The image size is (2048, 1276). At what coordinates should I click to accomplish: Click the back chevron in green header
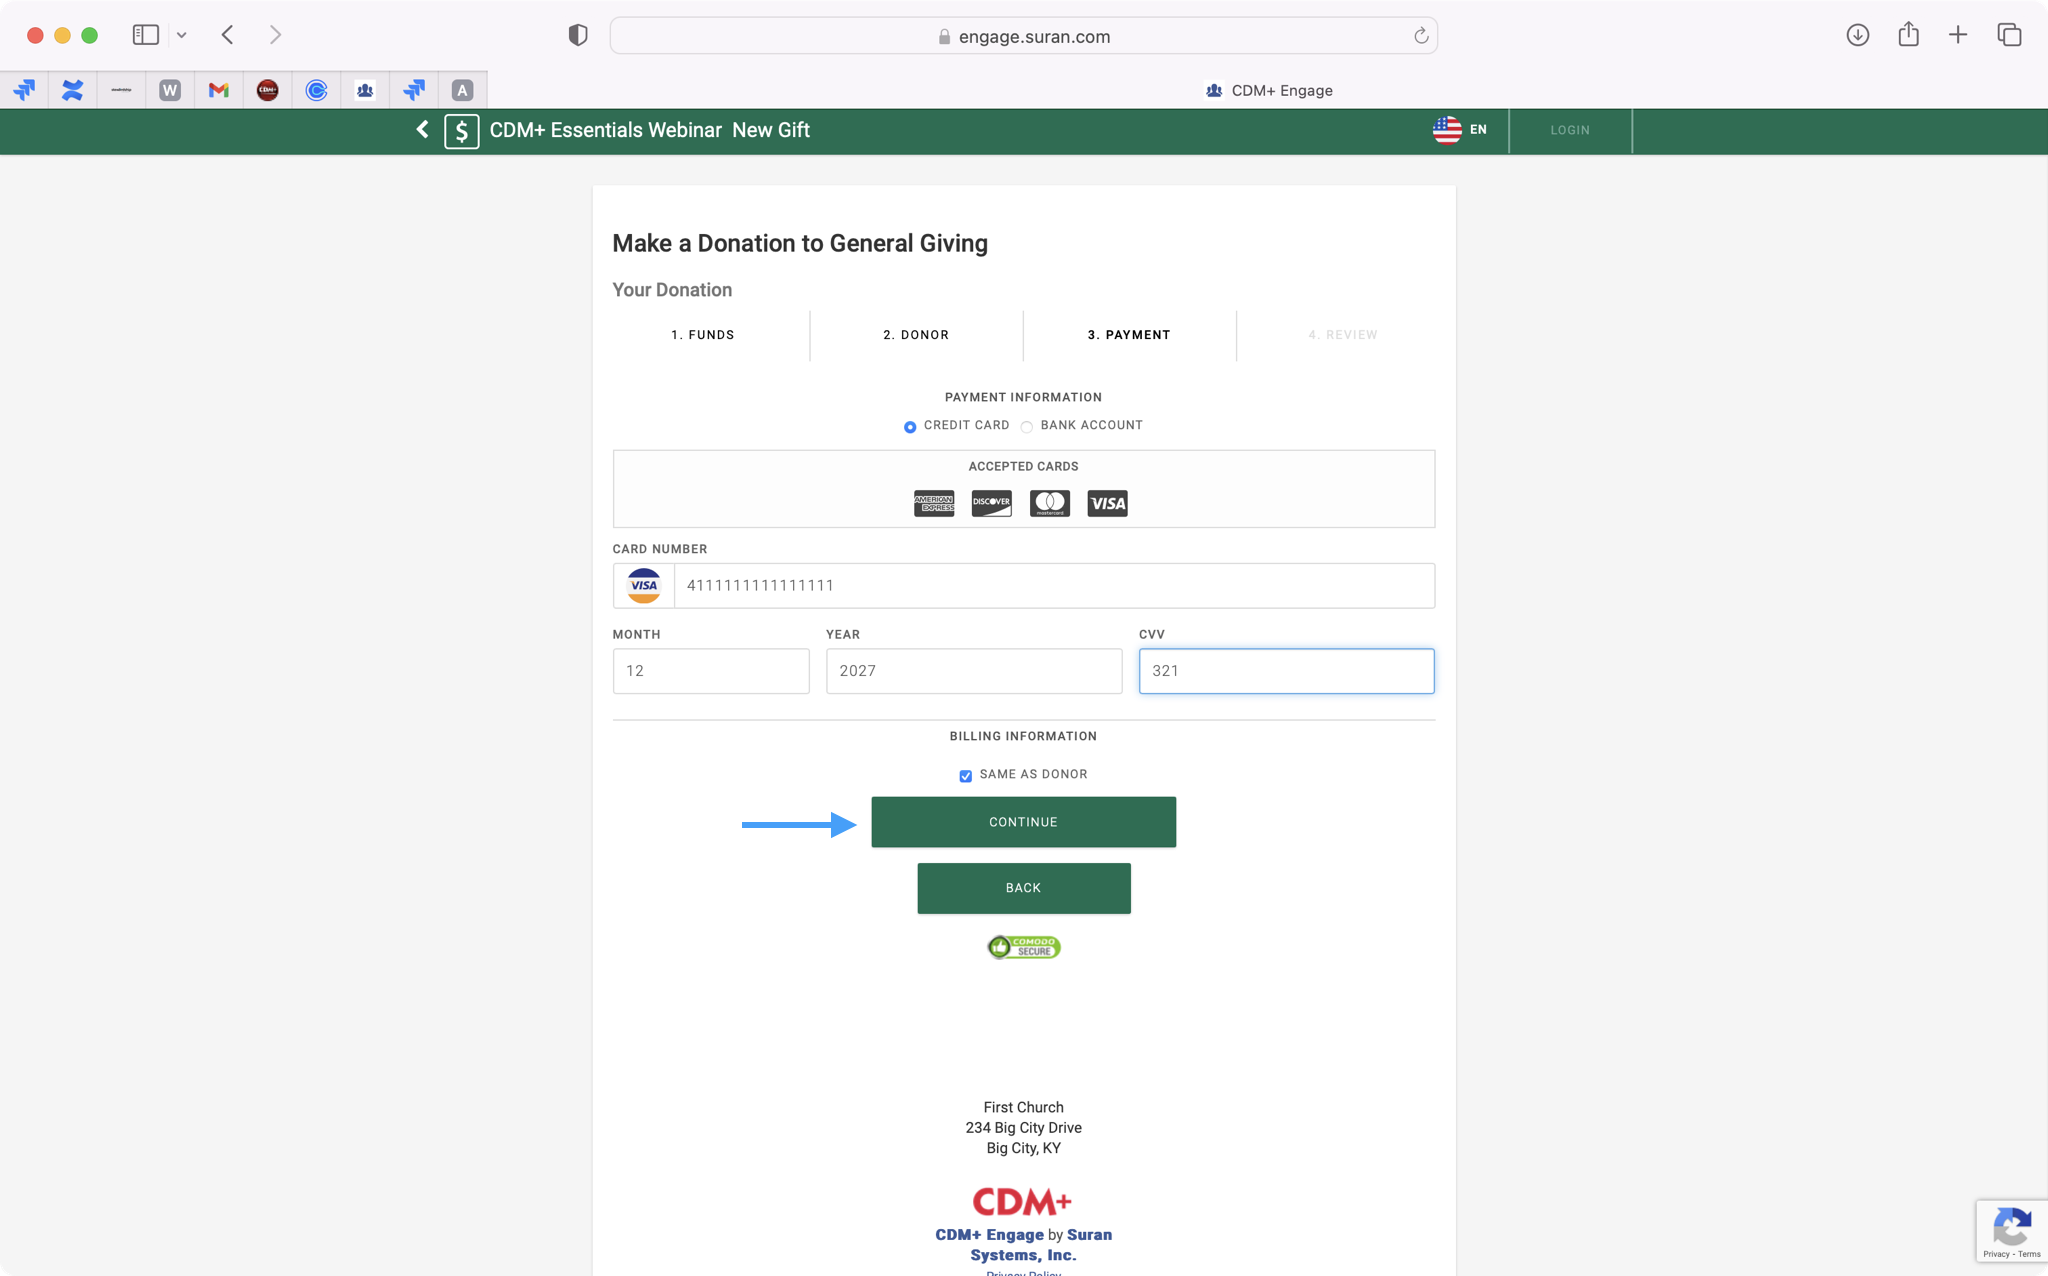click(422, 130)
